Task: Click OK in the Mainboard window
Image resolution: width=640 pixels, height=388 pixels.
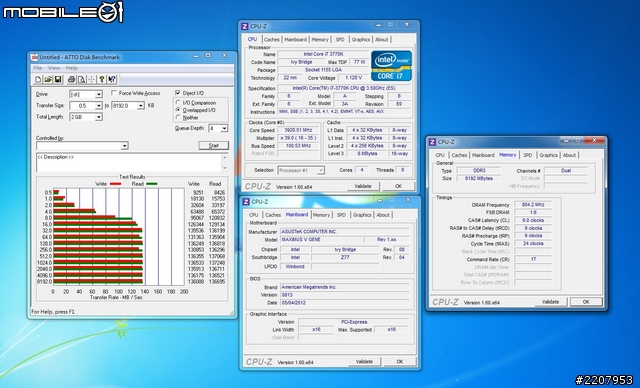Action: 400,361
